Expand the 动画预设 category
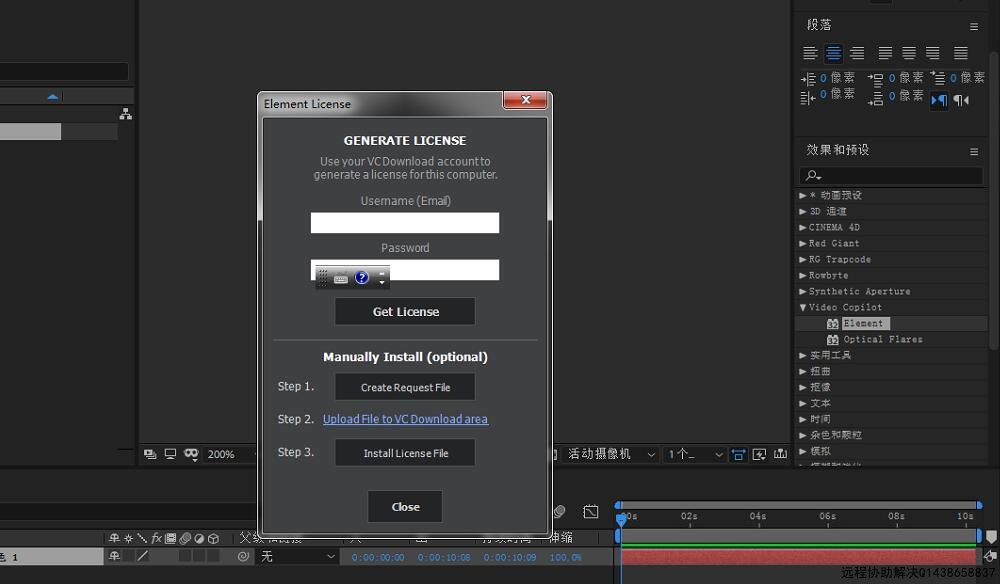1000x584 pixels. point(803,195)
